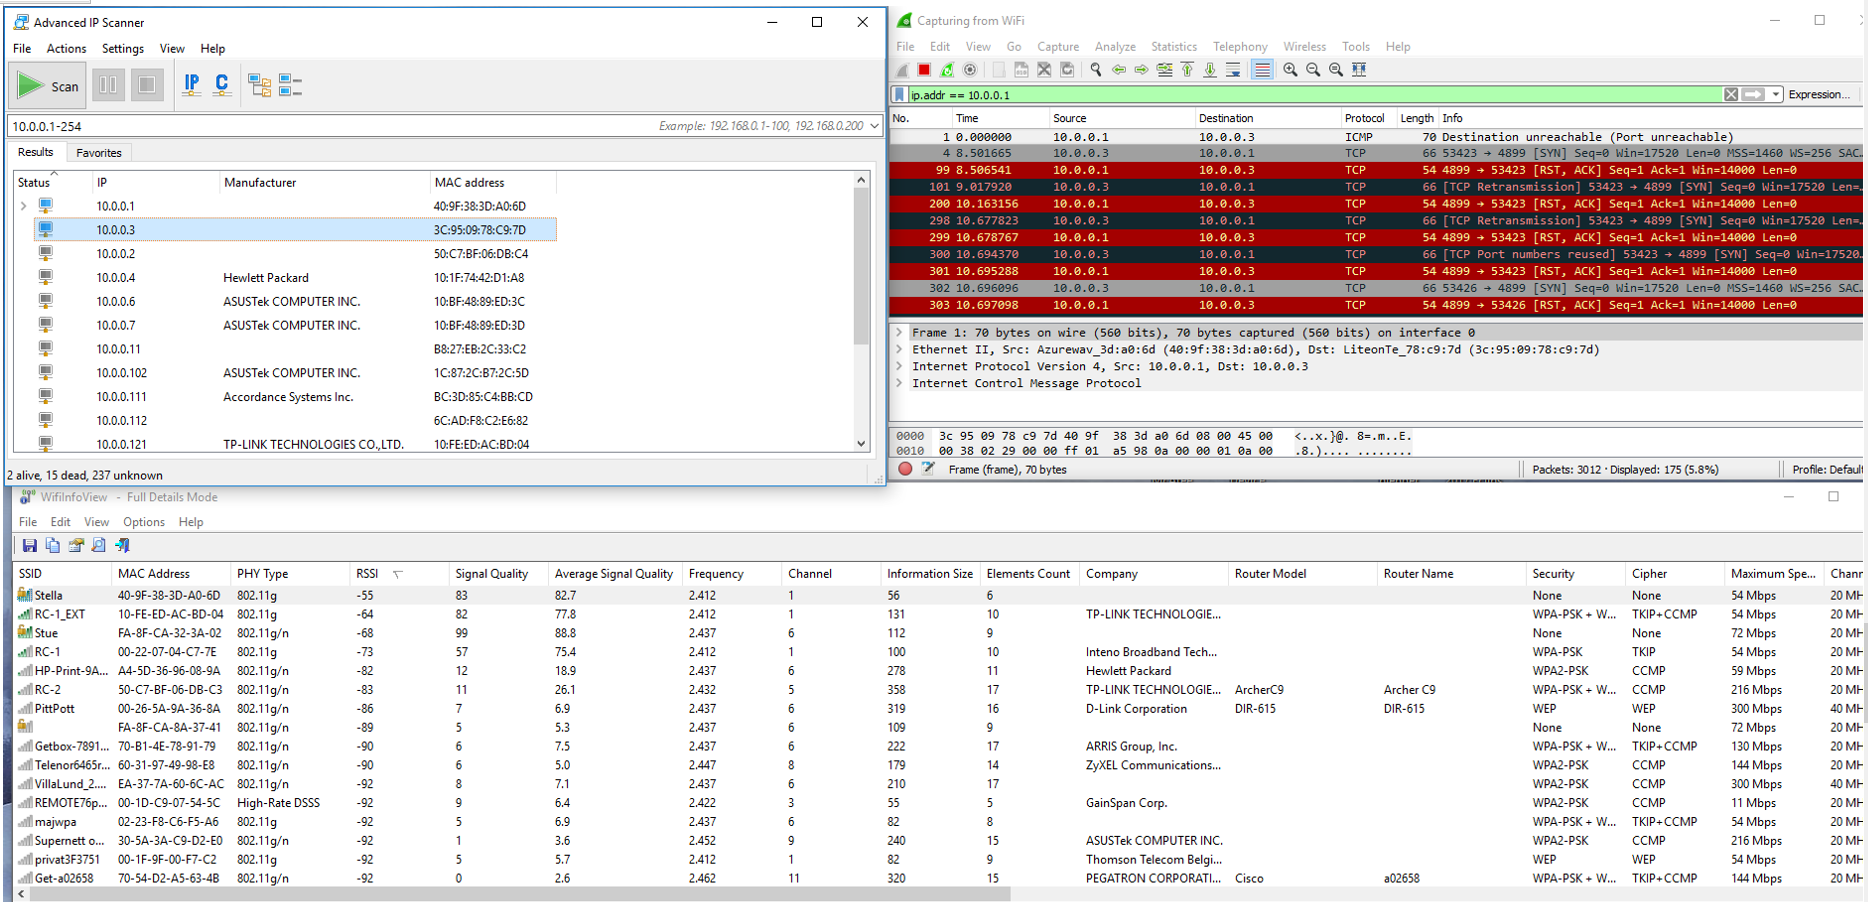Click the WifiInfoView scroll left arrow
The width and height of the screenshot is (1868, 902).
pos(22,894)
